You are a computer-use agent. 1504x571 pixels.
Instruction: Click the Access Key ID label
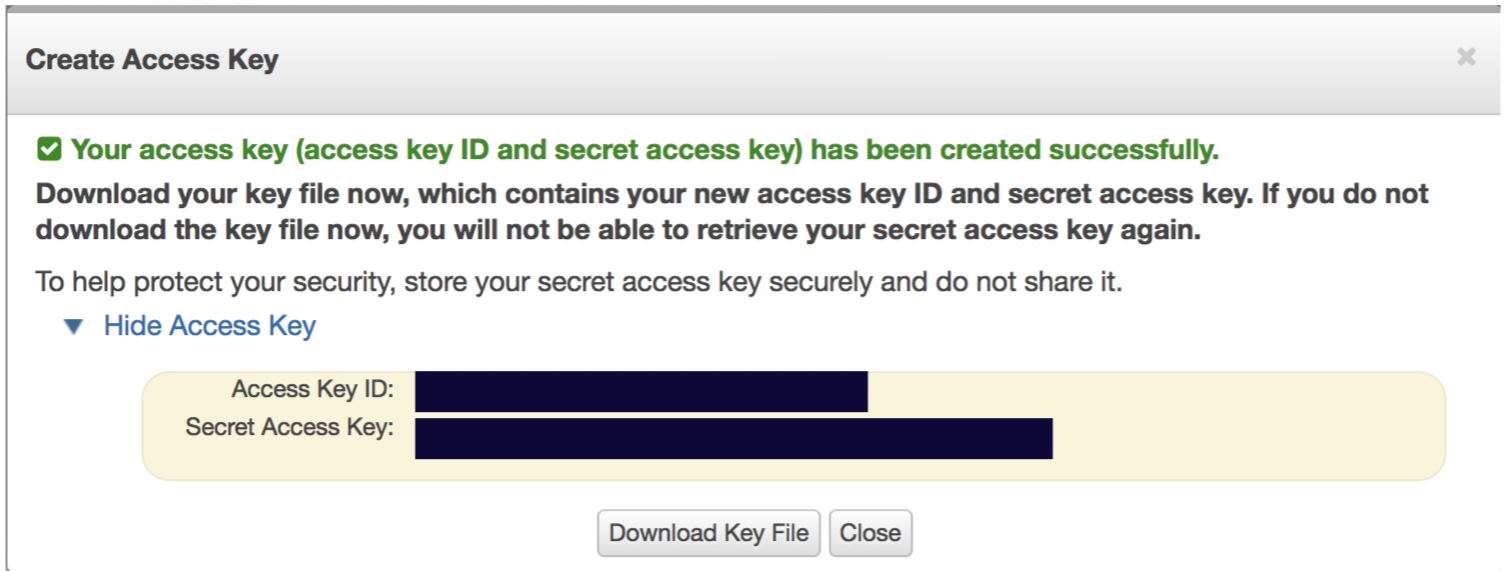[x=312, y=389]
